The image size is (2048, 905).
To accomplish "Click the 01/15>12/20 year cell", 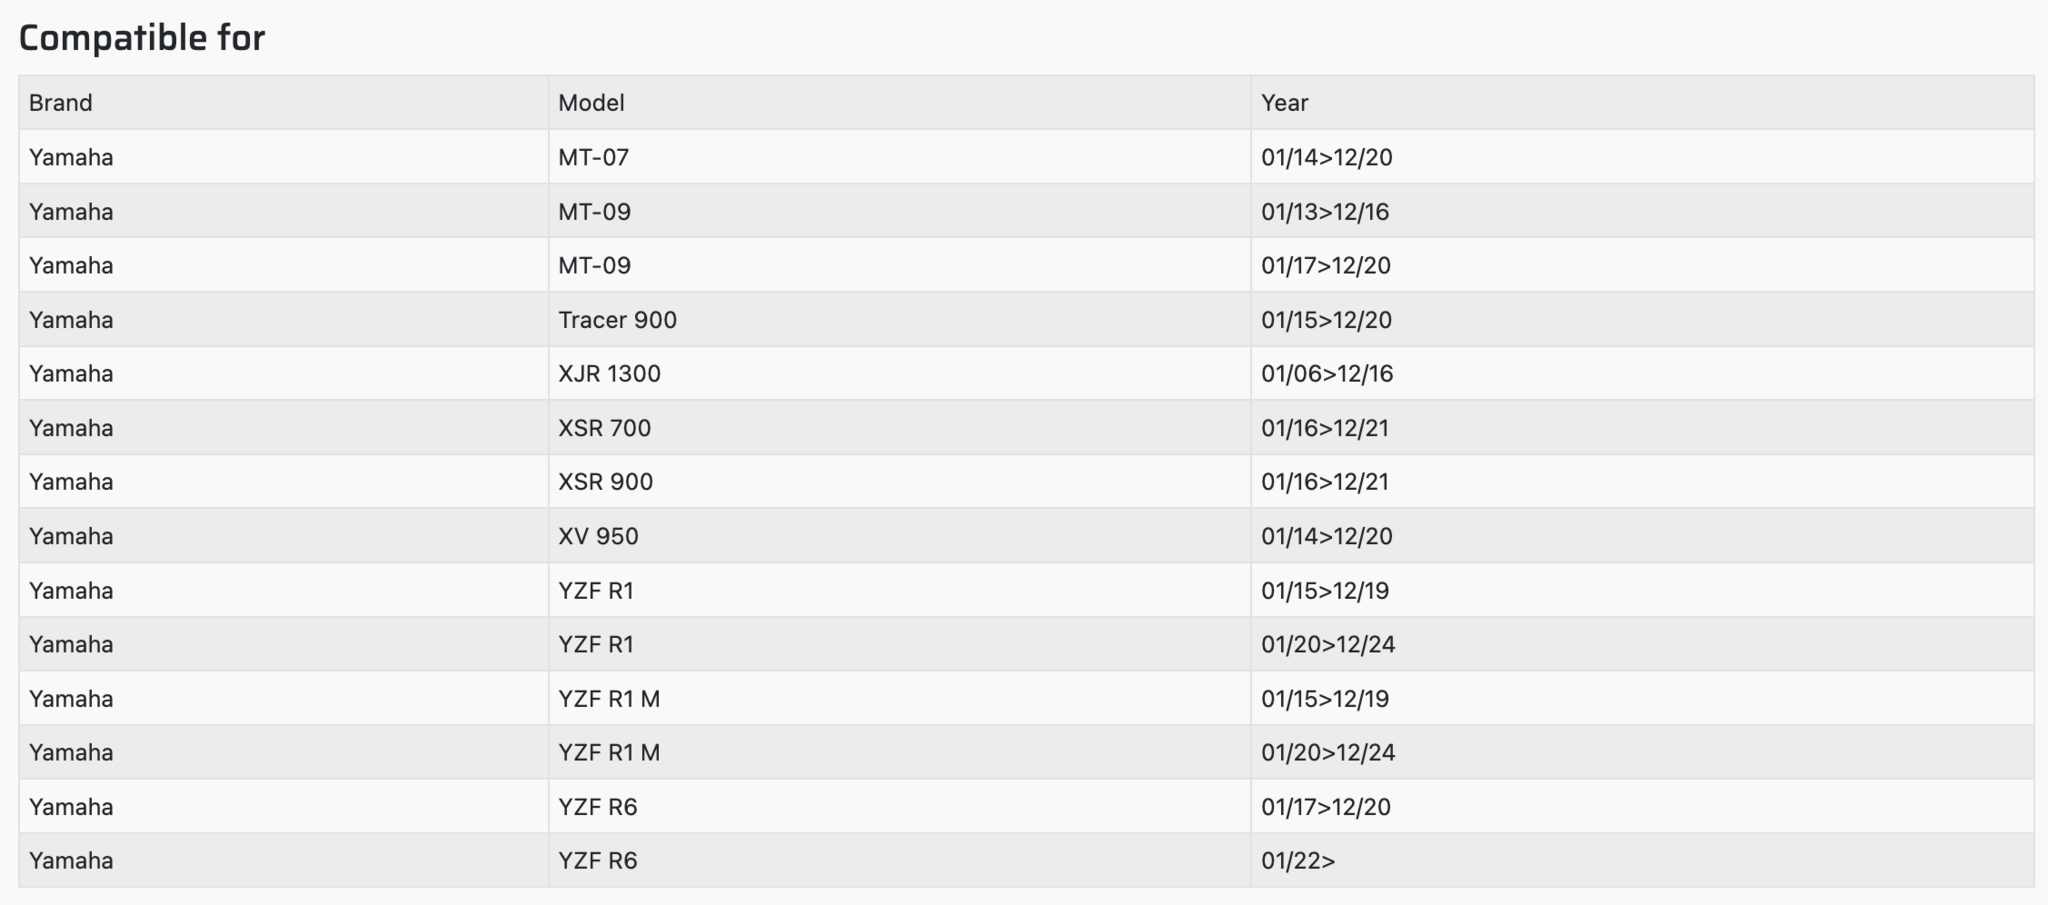I will point(1326,320).
